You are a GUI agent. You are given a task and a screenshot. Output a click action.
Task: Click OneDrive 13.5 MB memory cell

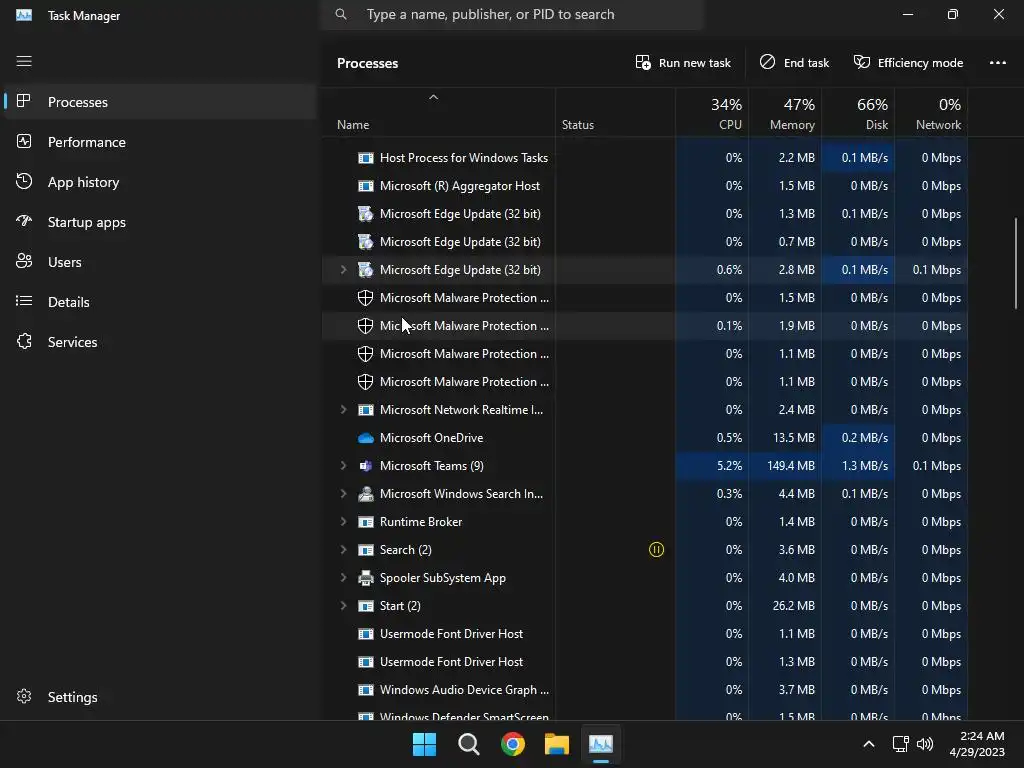pyautogui.click(x=785, y=438)
